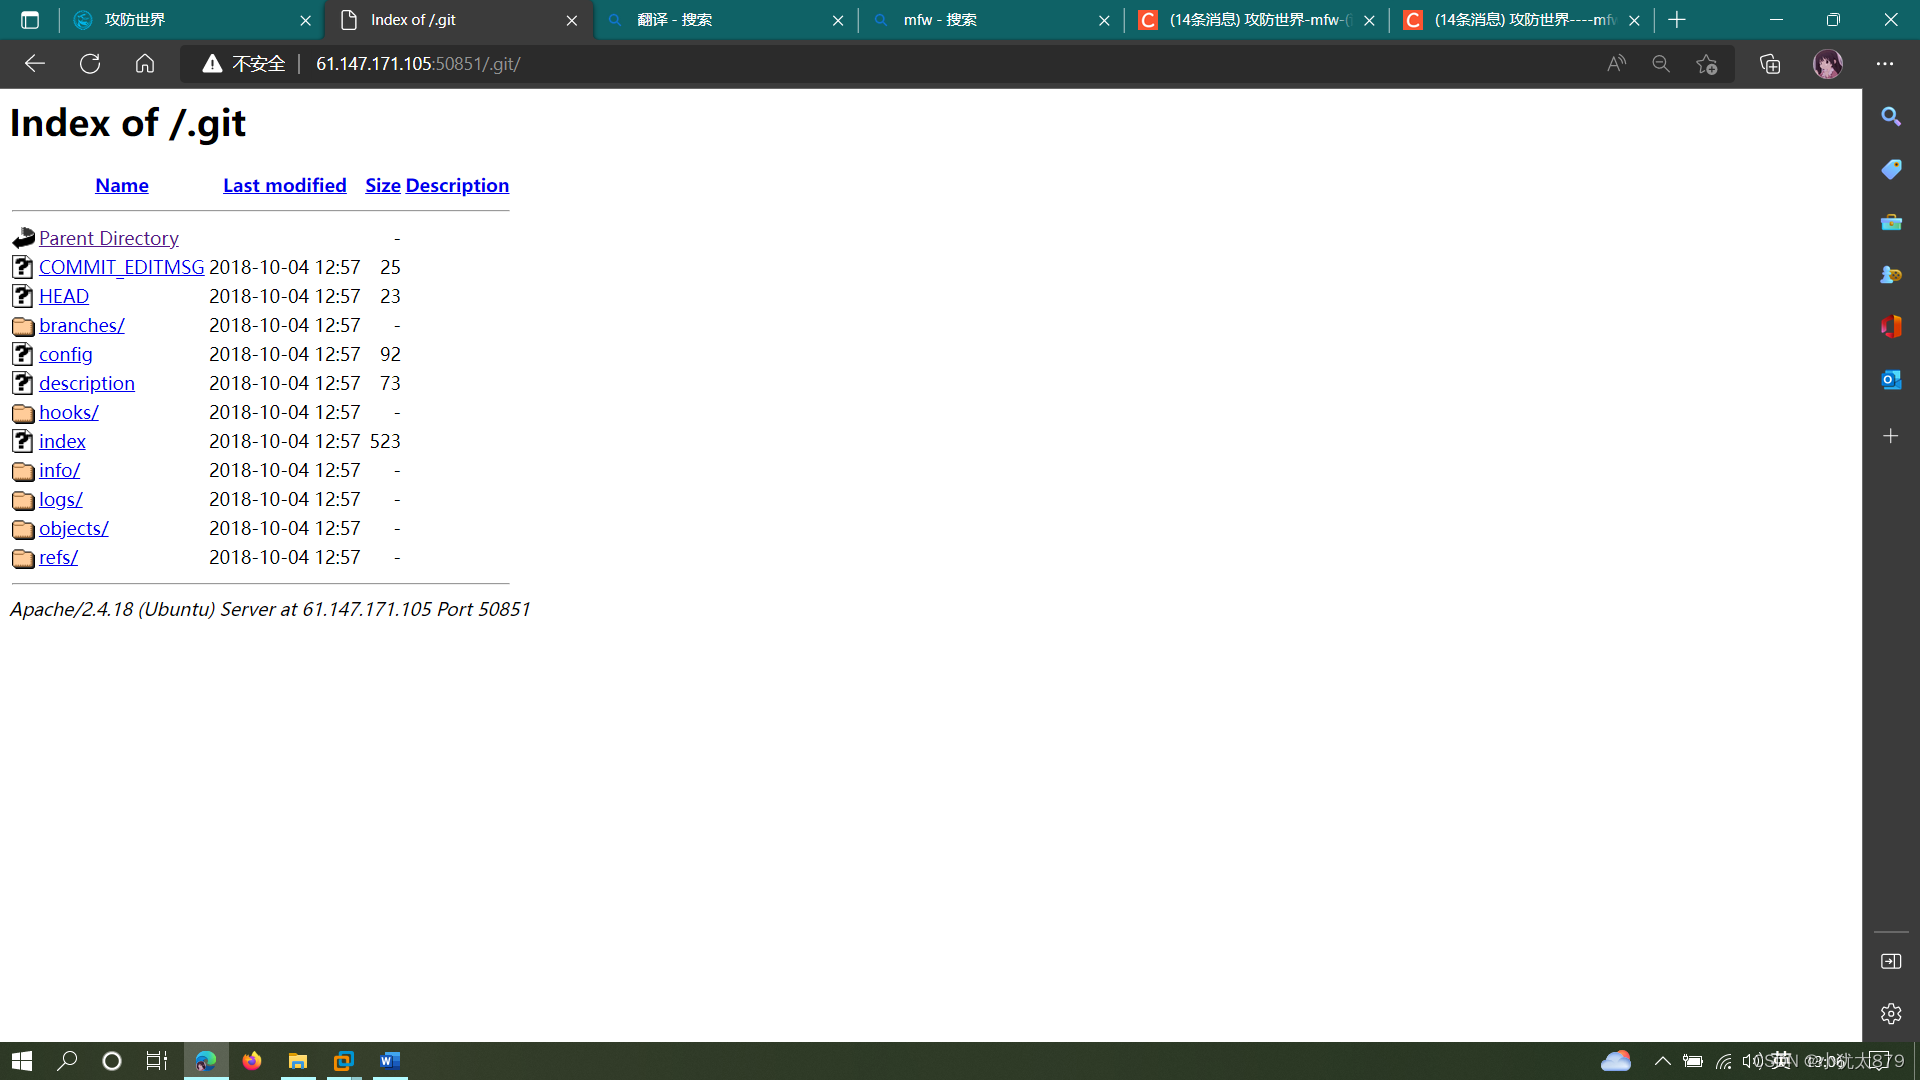Open the objects/ directory link
Viewport: 1920px width, 1080px height.
coord(73,528)
